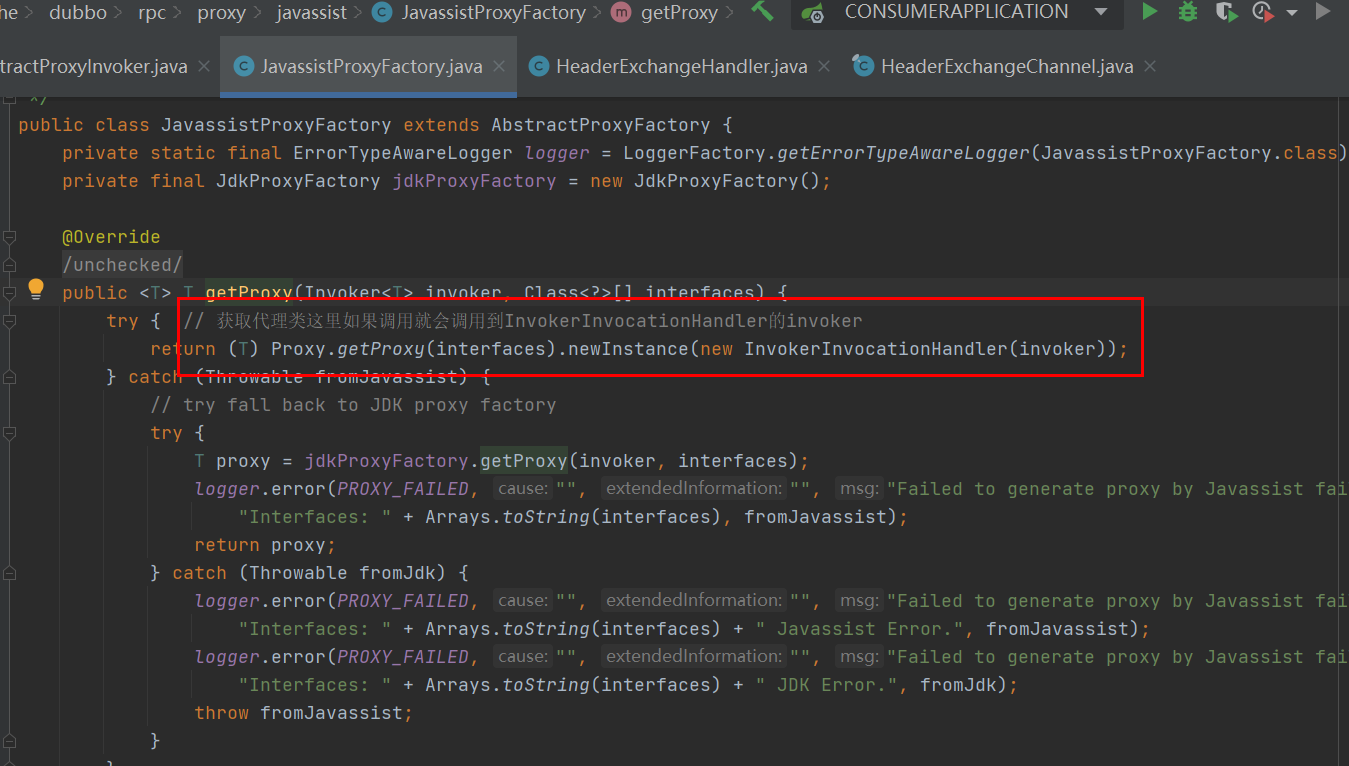Click the @Override annotation
The image size is (1349, 766).
tap(111, 237)
